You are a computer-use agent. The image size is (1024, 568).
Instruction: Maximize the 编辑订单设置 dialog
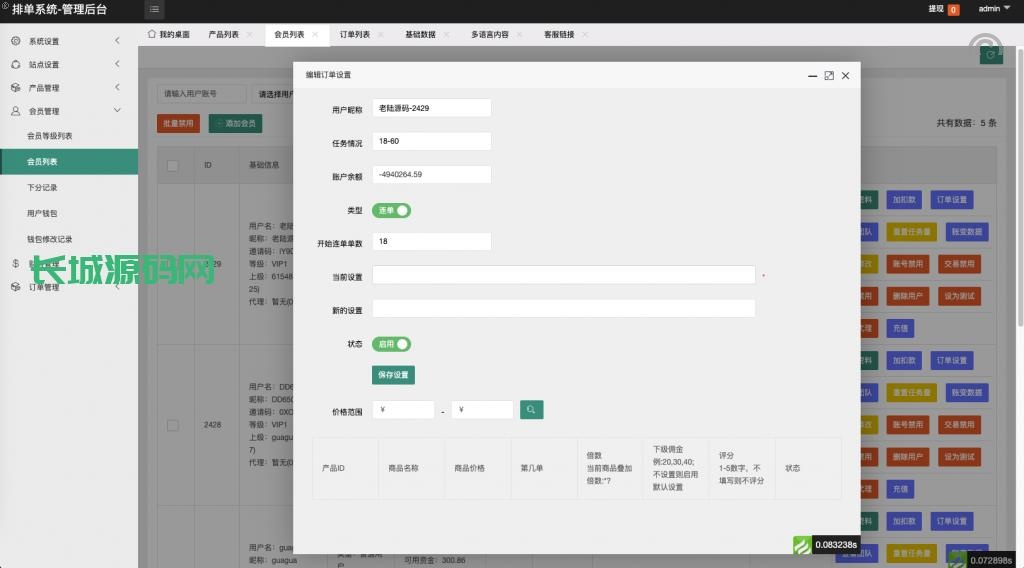[829, 75]
